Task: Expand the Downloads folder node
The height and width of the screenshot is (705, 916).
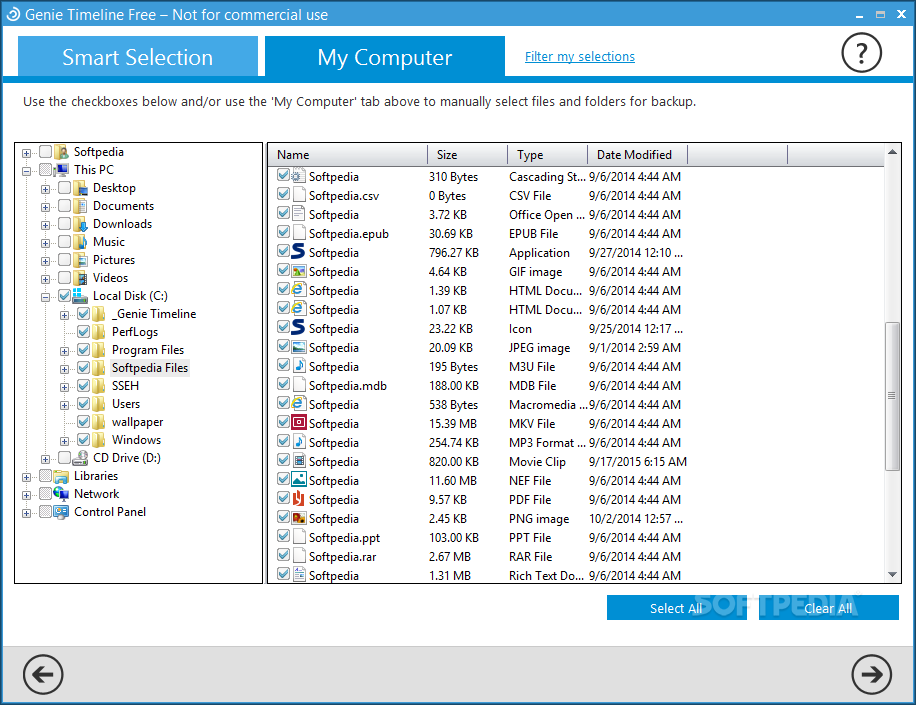Action: tap(45, 225)
